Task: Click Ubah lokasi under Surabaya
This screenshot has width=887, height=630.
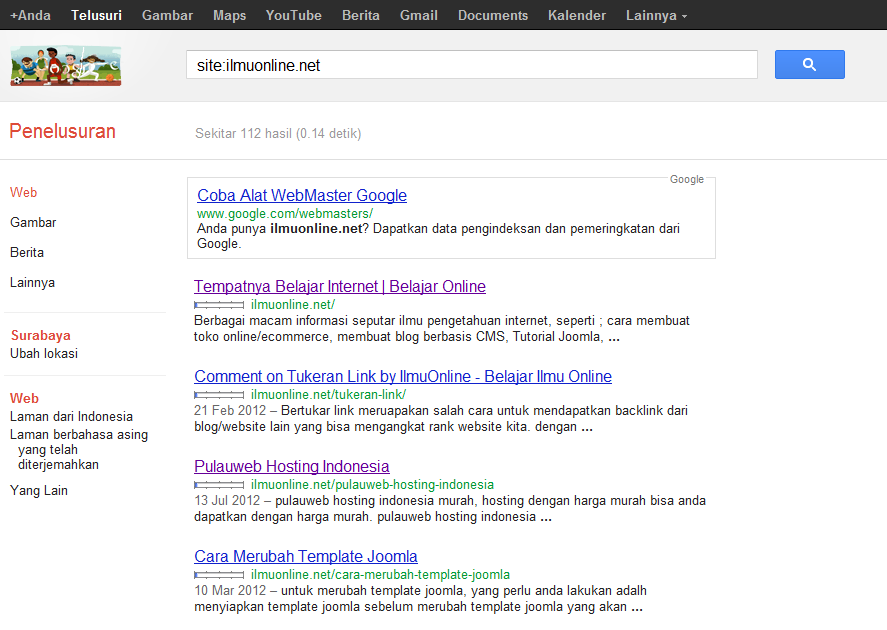Action: coord(44,354)
